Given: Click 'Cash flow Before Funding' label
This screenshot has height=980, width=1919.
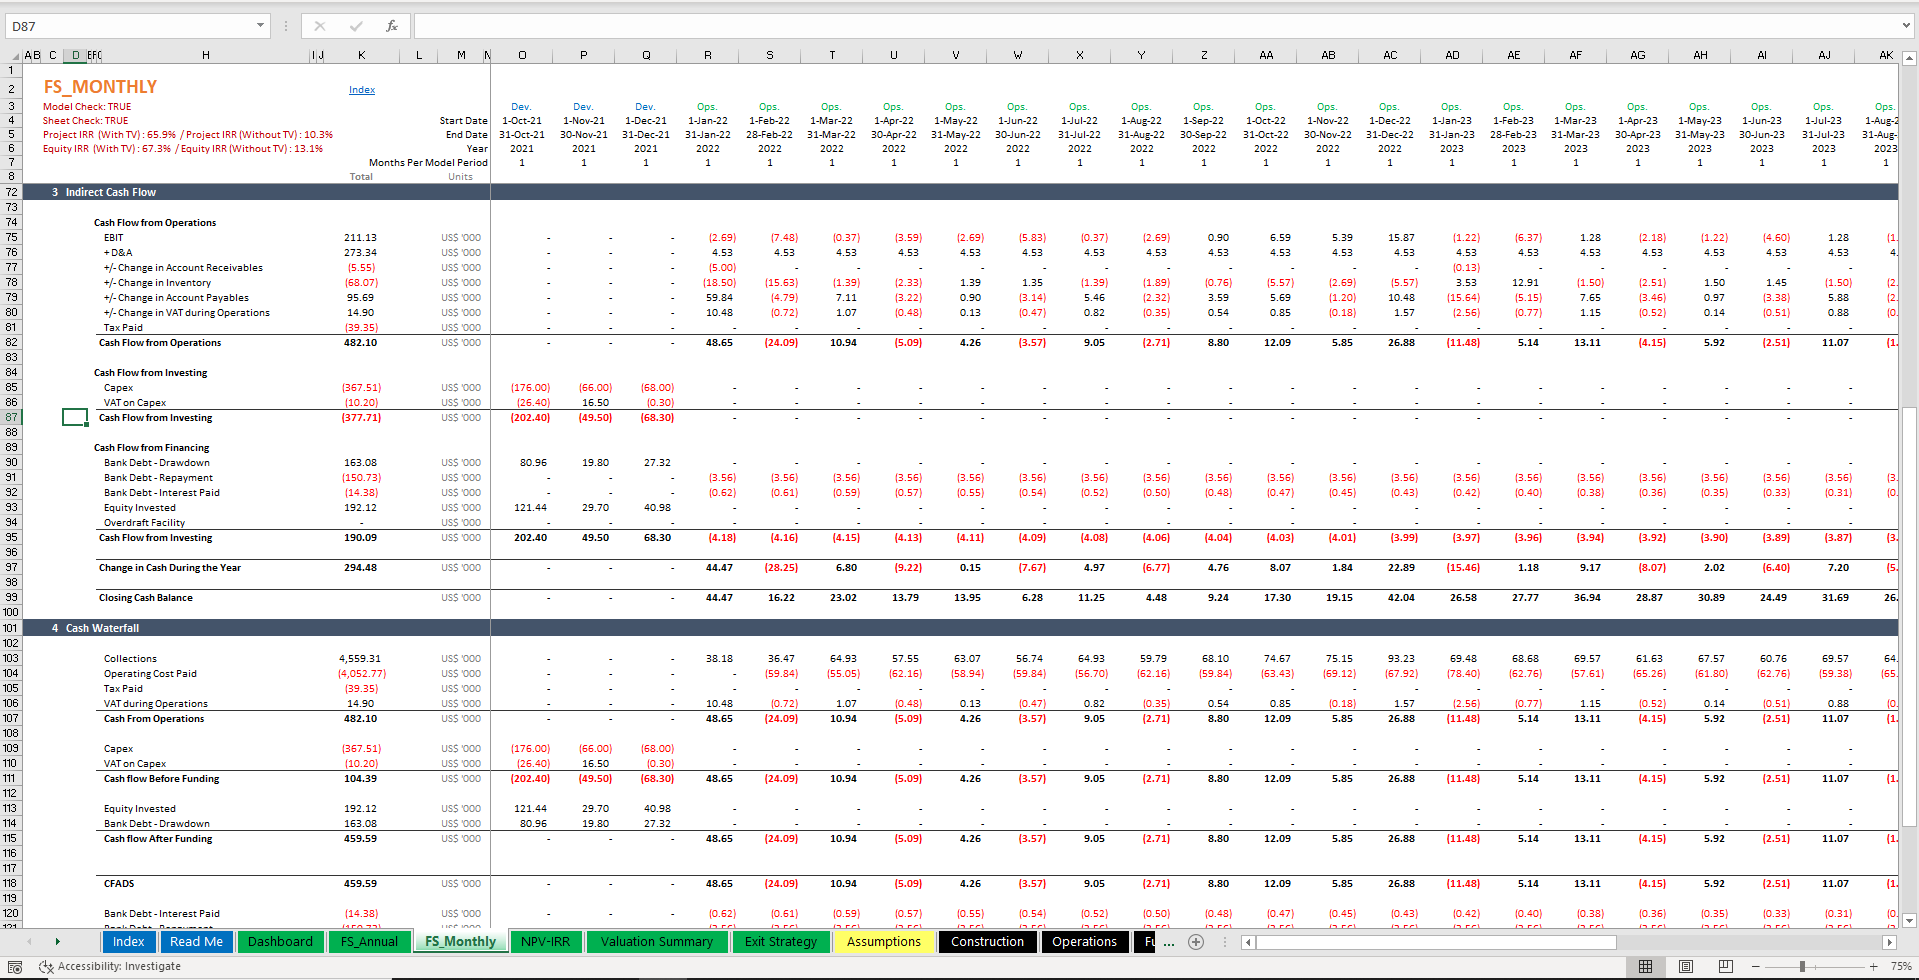Looking at the screenshot, I should [x=161, y=779].
